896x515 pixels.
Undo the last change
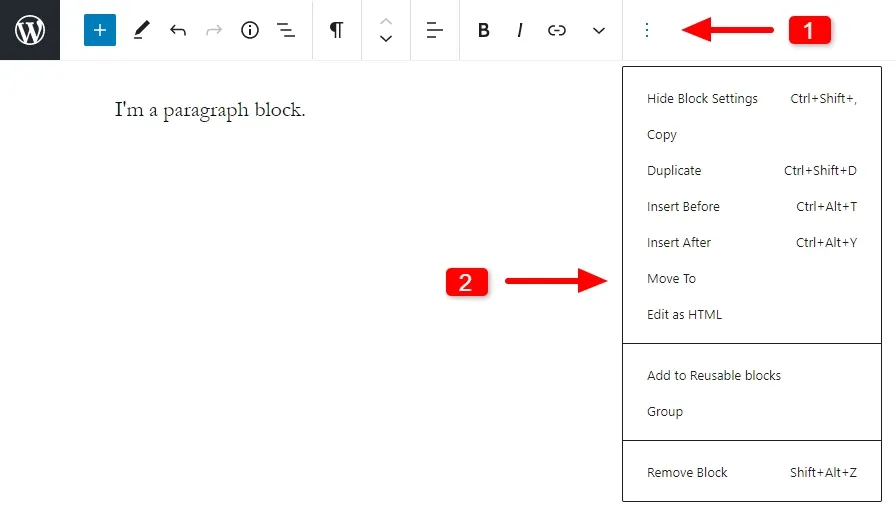click(178, 30)
